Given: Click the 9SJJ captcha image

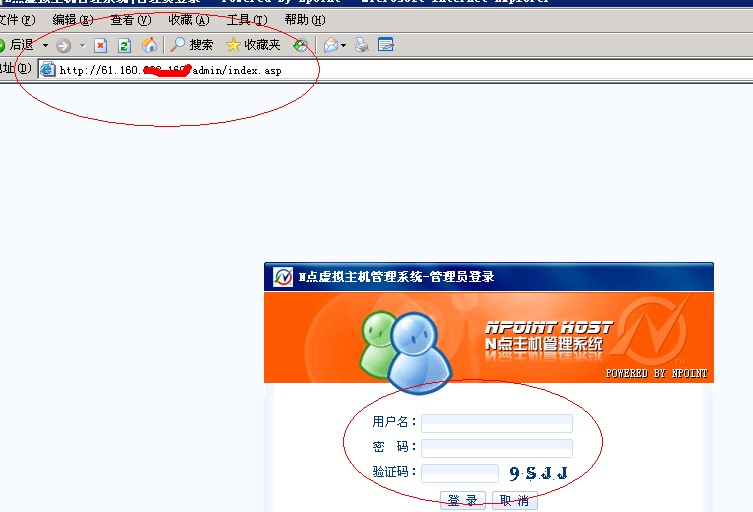Looking at the screenshot, I should click(538, 474).
